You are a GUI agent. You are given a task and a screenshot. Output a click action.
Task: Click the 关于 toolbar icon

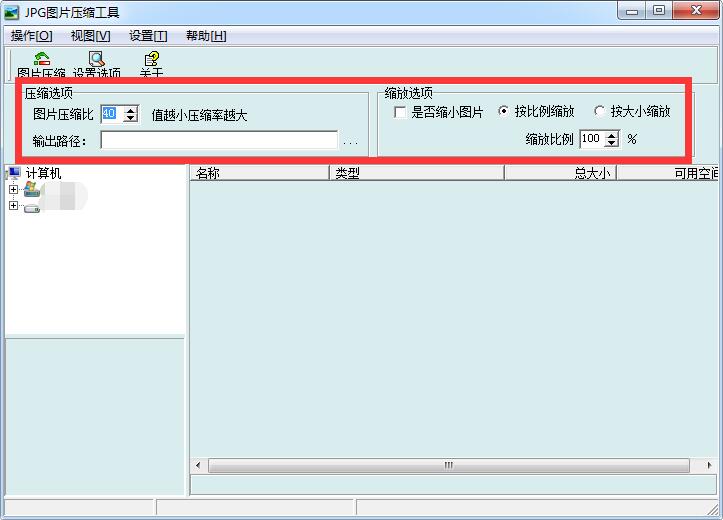click(151, 63)
